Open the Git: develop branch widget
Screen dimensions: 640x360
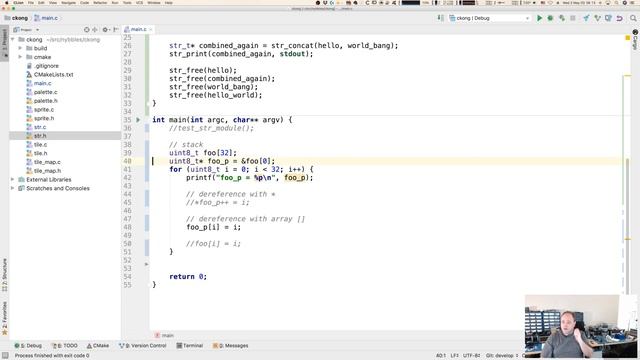click(502, 356)
